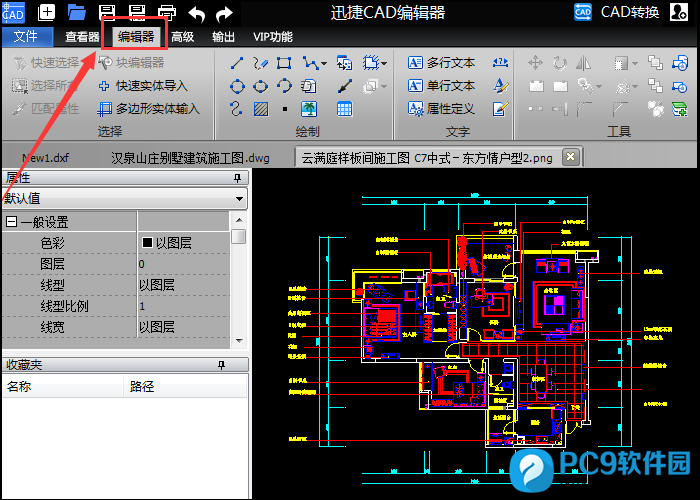Click the 色彩 black color swatch

tap(147, 242)
